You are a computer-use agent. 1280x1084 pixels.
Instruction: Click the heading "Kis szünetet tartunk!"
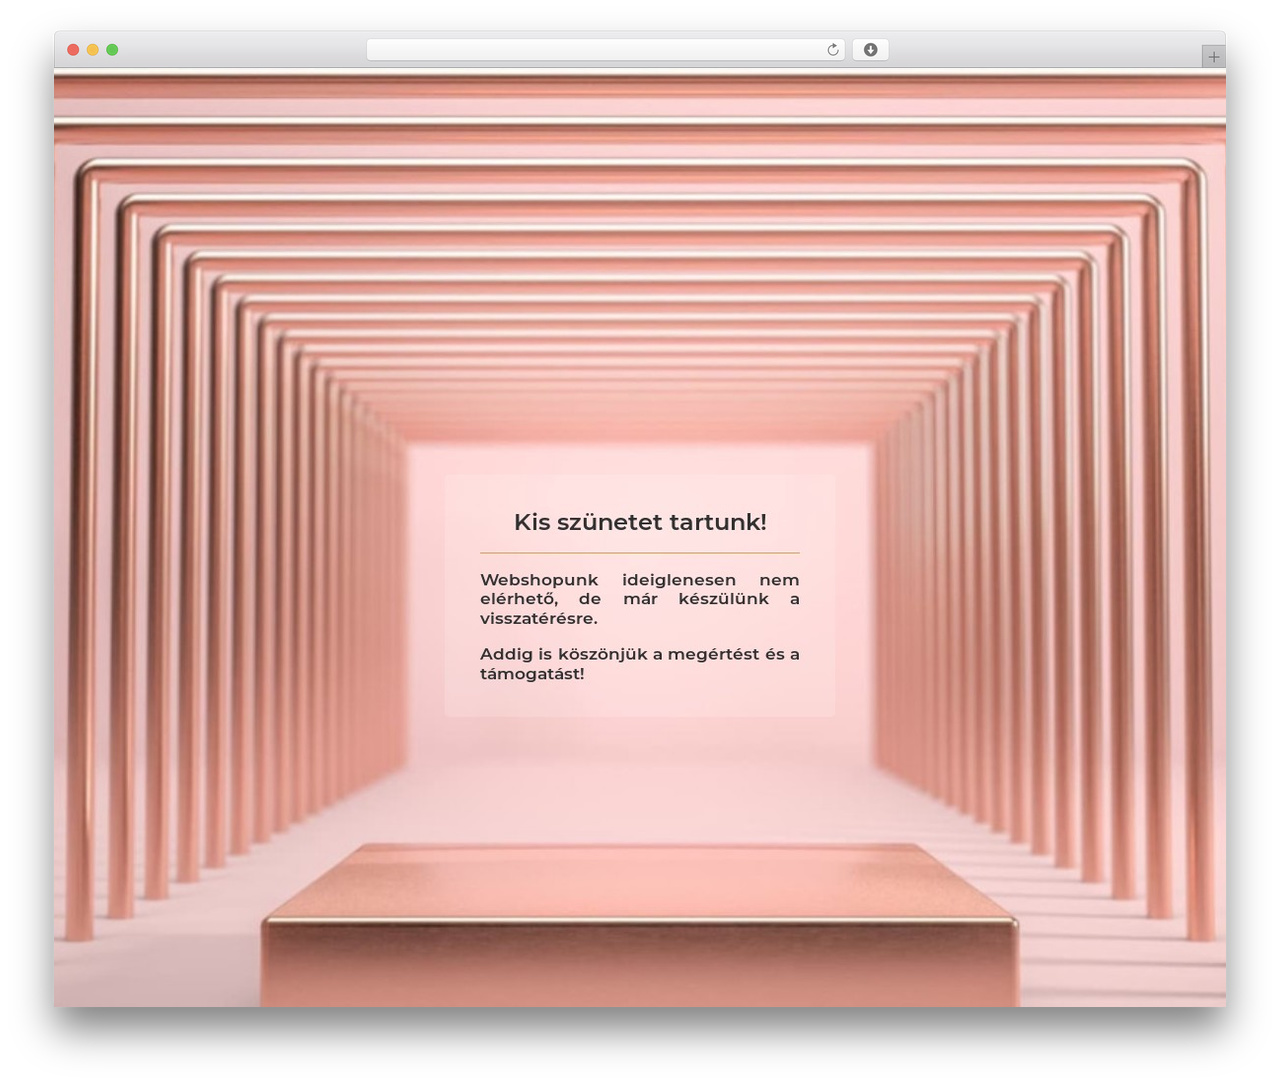(640, 522)
